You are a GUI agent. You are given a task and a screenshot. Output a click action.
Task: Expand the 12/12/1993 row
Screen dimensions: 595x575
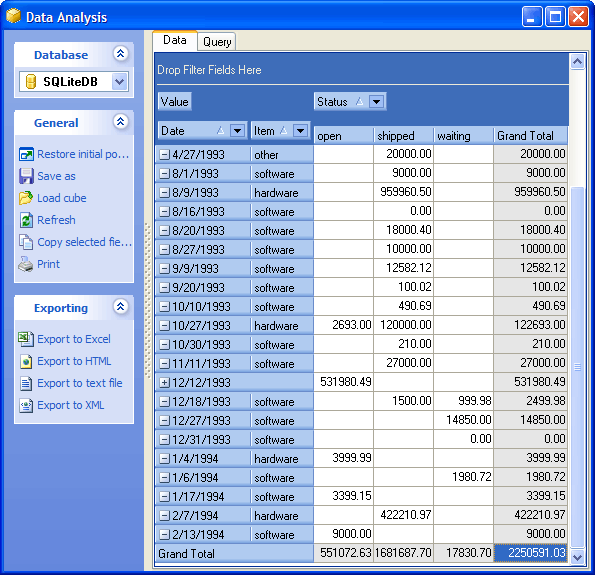[164, 383]
